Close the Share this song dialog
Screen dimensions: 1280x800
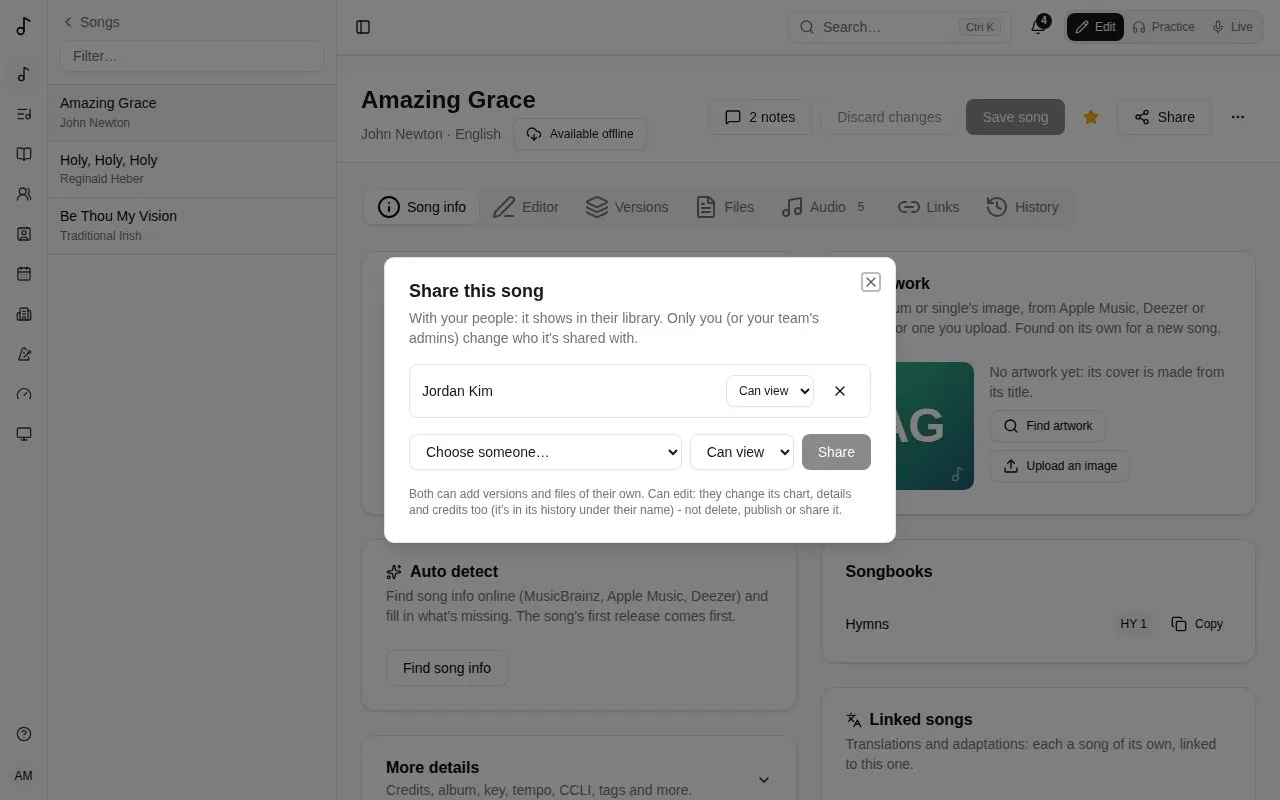tap(871, 282)
